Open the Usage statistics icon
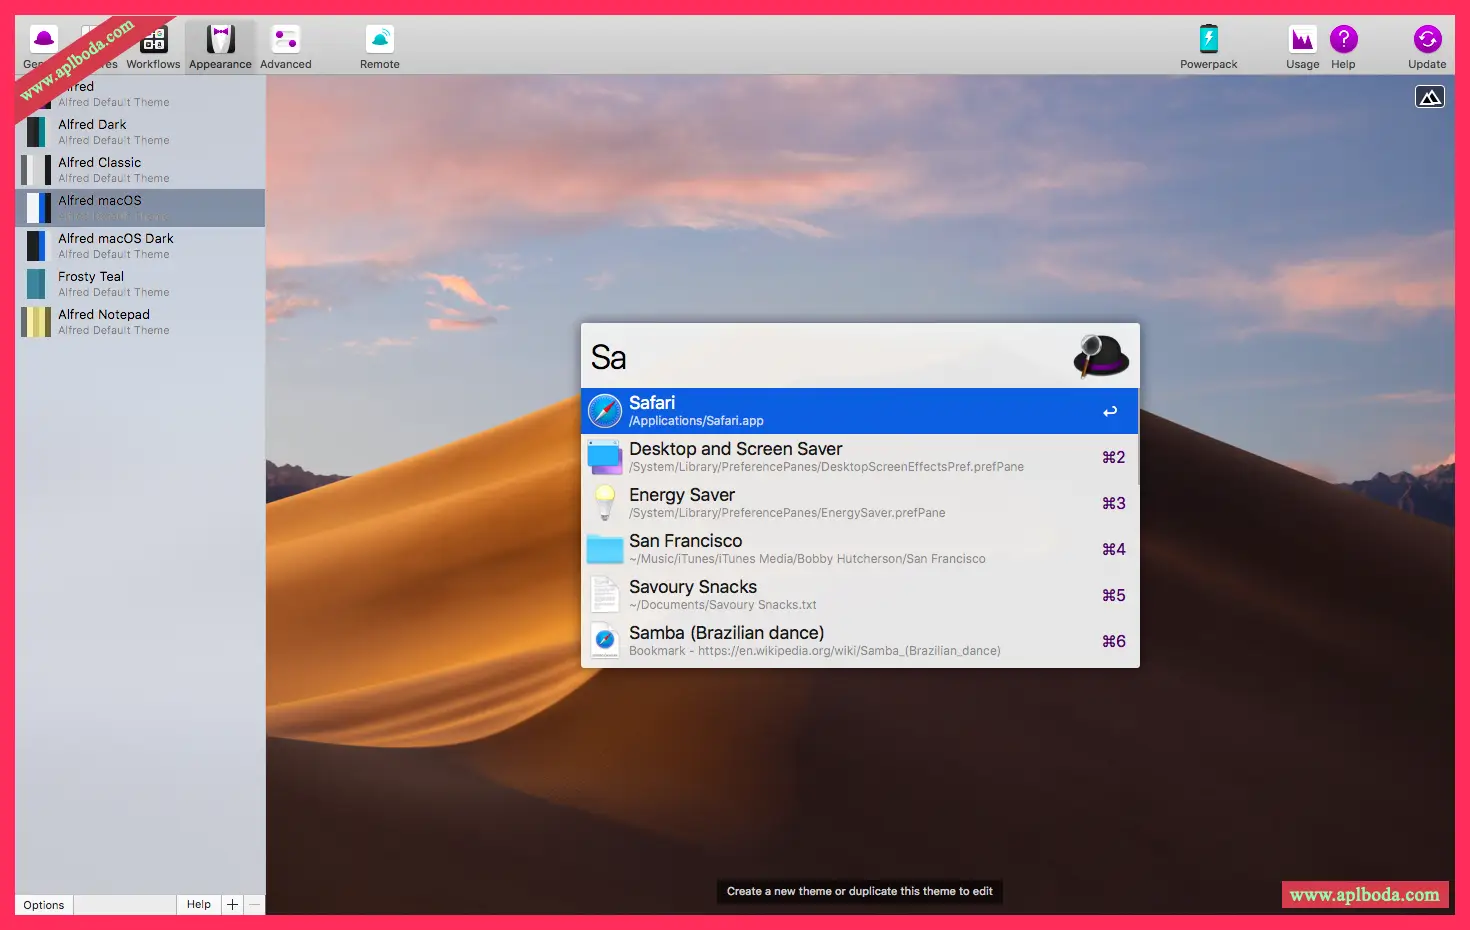The width and height of the screenshot is (1470, 930). pos(1302,41)
